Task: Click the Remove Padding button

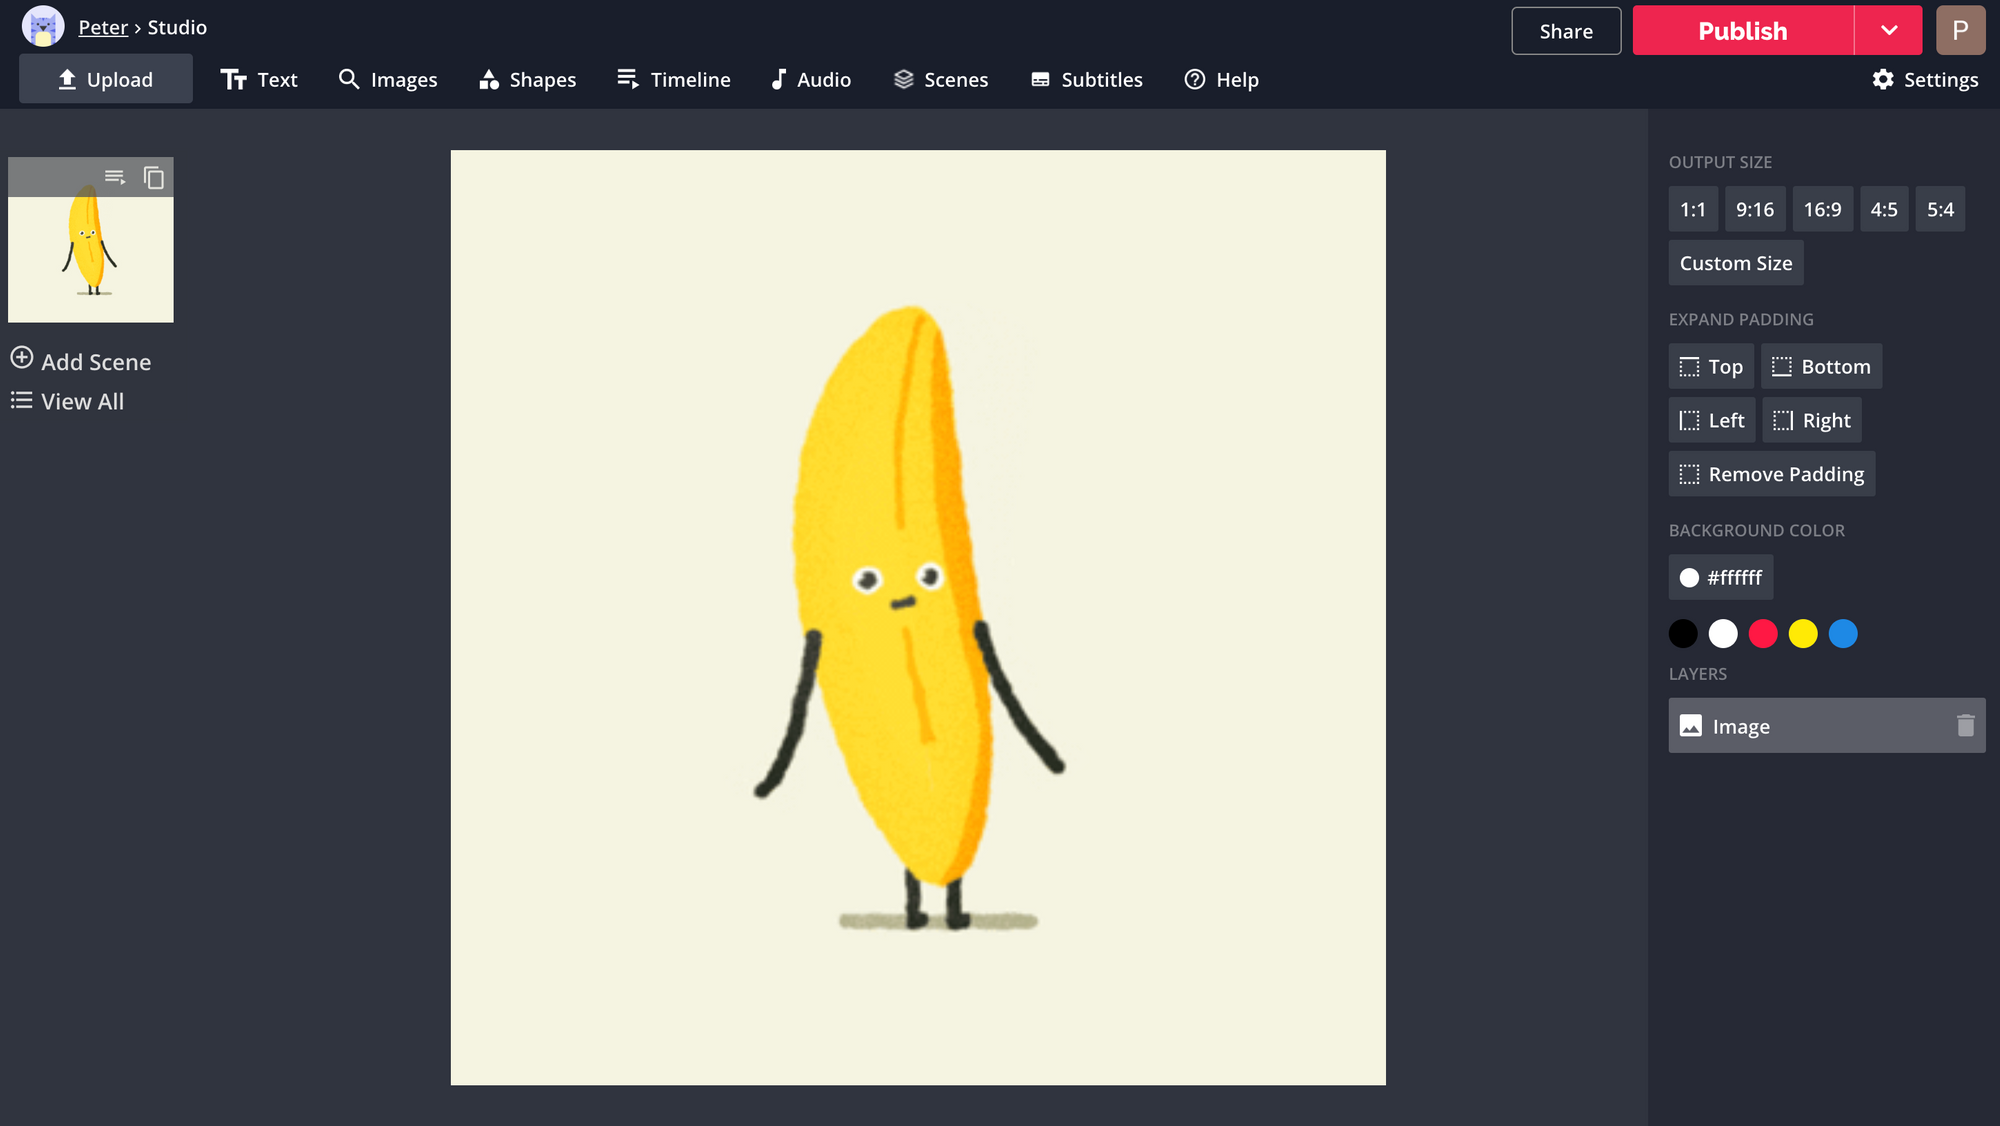Action: coord(1771,474)
